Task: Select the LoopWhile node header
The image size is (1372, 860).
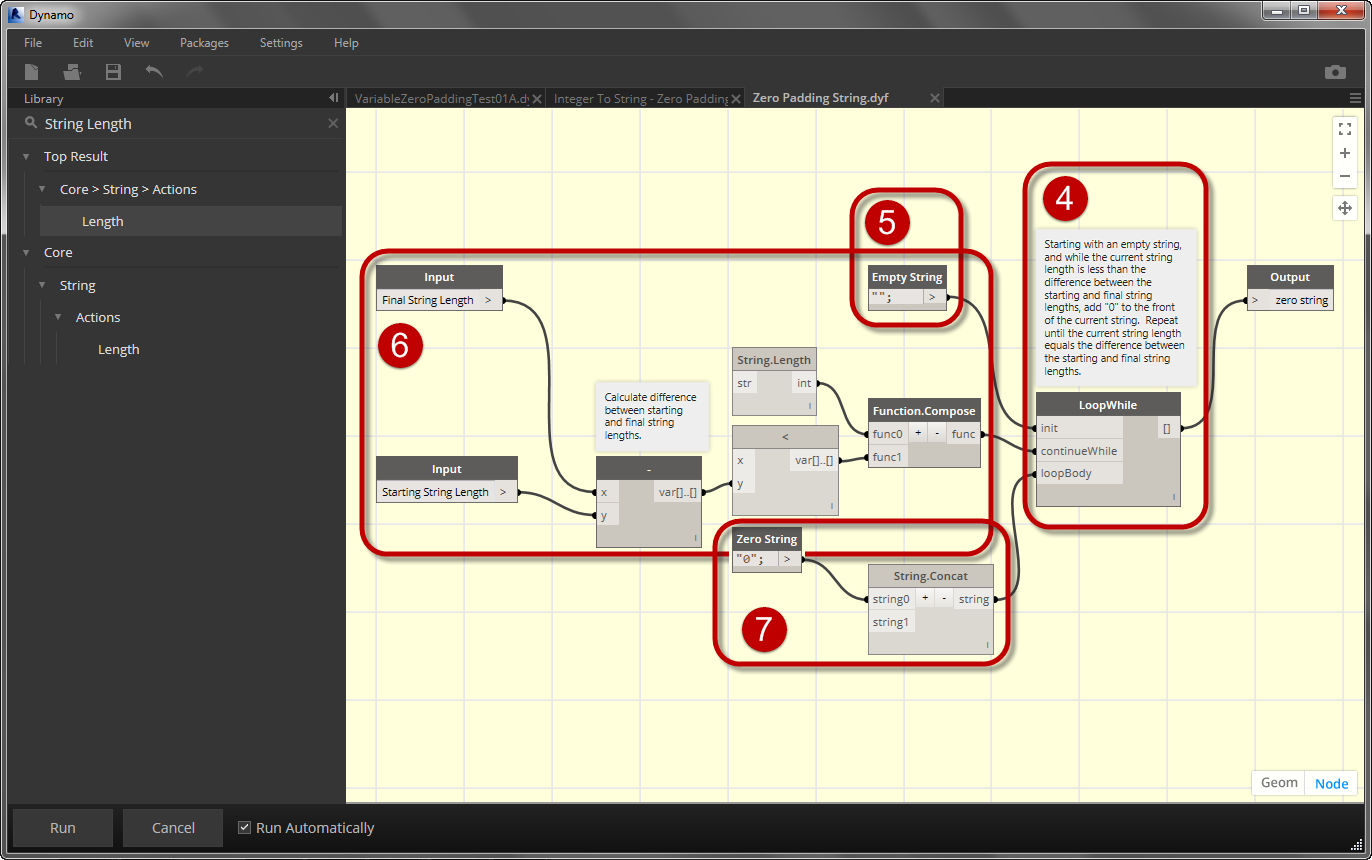Action: click(x=1108, y=405)
